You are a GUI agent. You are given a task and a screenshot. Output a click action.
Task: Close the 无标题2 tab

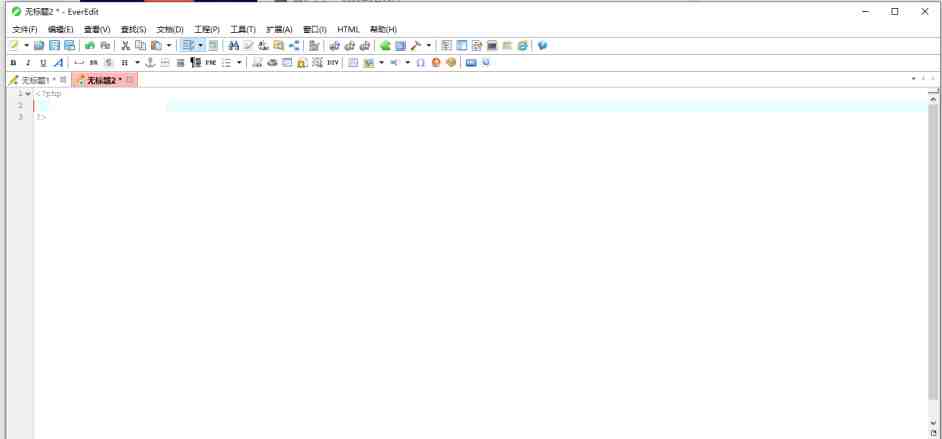tap(130, 80)
